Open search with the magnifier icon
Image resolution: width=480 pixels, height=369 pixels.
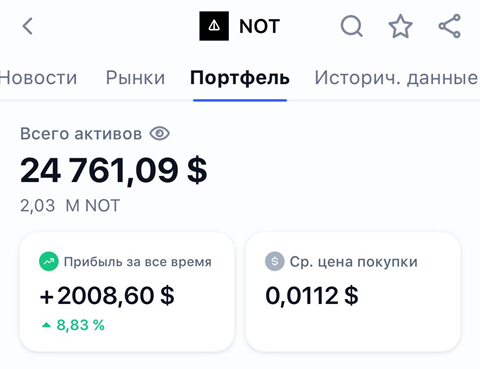(x=351, y=26)
